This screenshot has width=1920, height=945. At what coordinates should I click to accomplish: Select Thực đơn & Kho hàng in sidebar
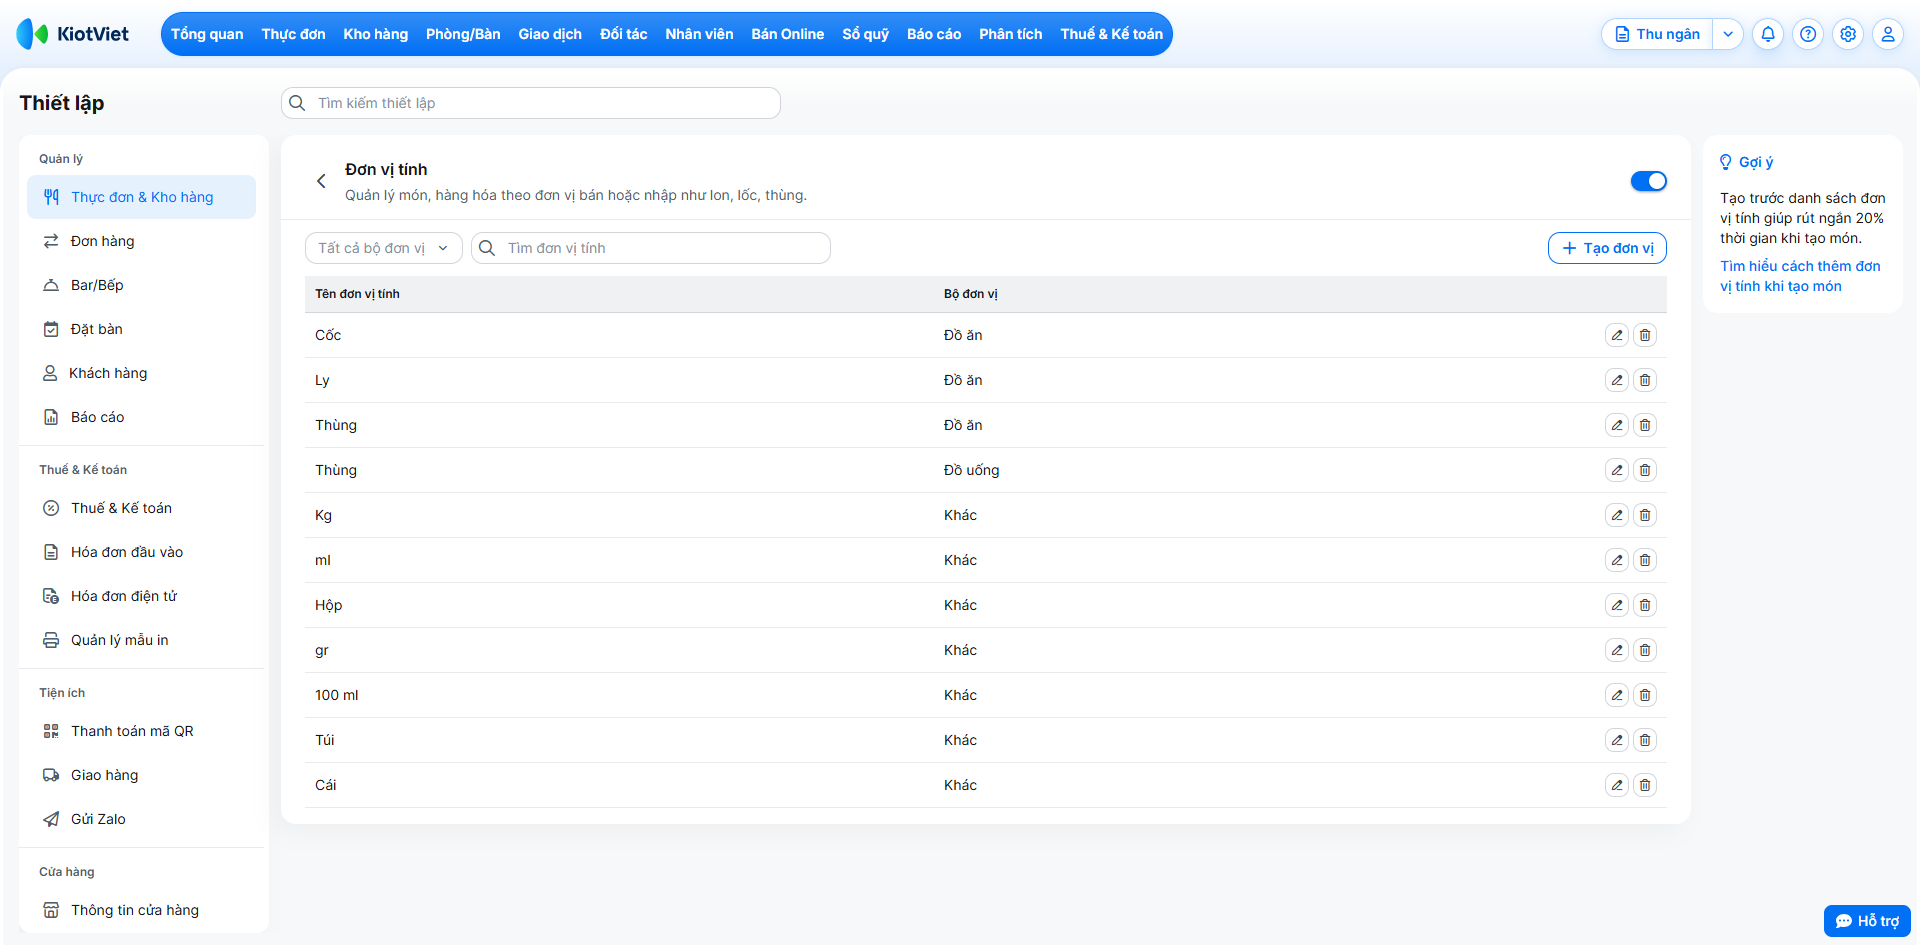(141, 197)
